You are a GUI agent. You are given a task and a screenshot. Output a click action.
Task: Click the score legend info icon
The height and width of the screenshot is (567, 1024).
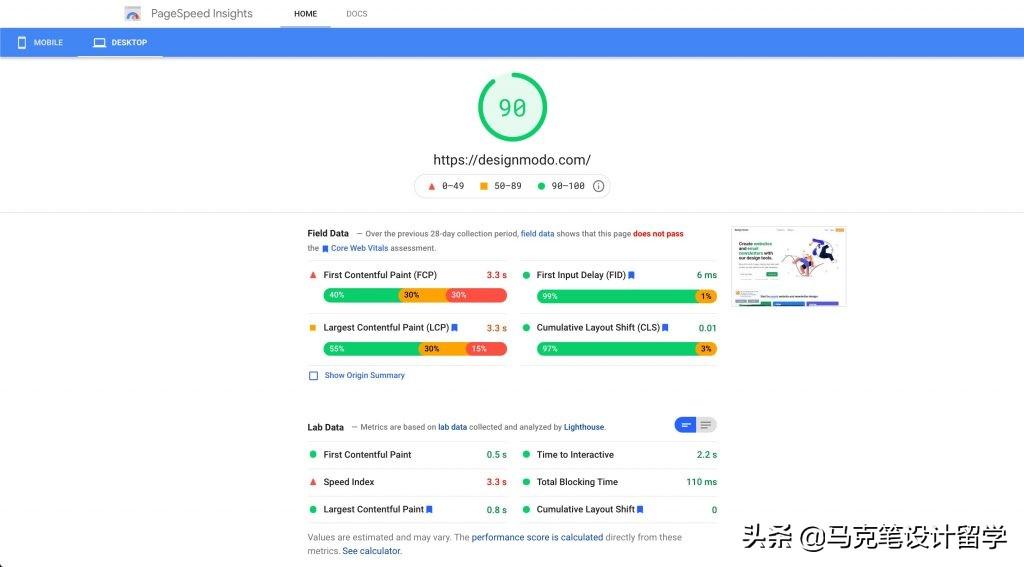pyautogui.click(x=598, y=186)
